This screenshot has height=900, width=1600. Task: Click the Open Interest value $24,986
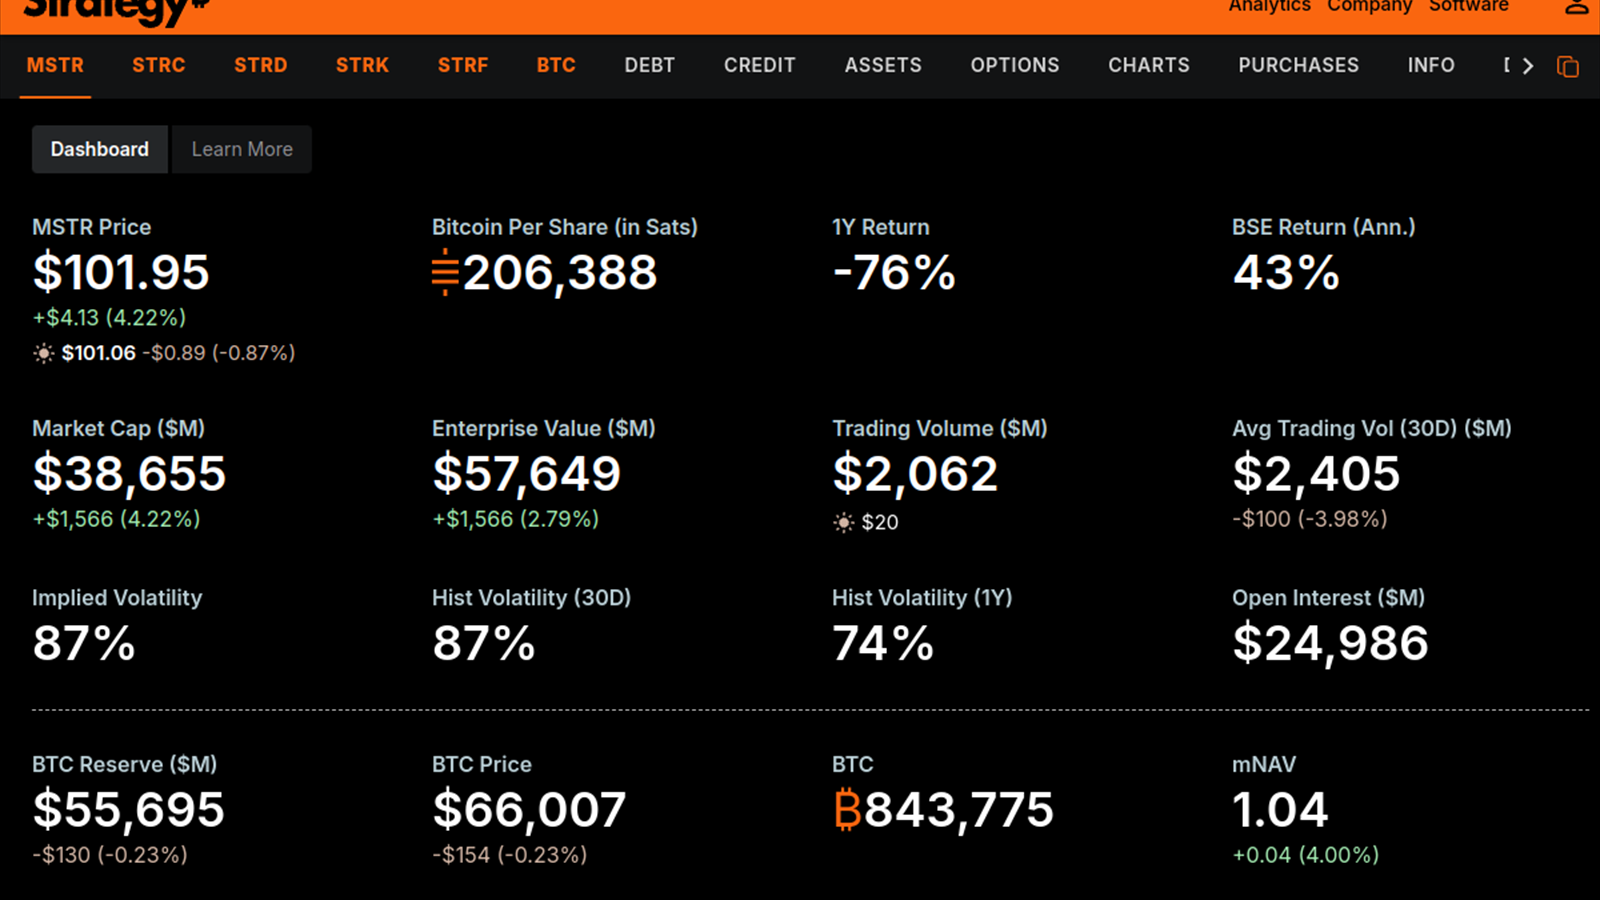pos(1330,643)
